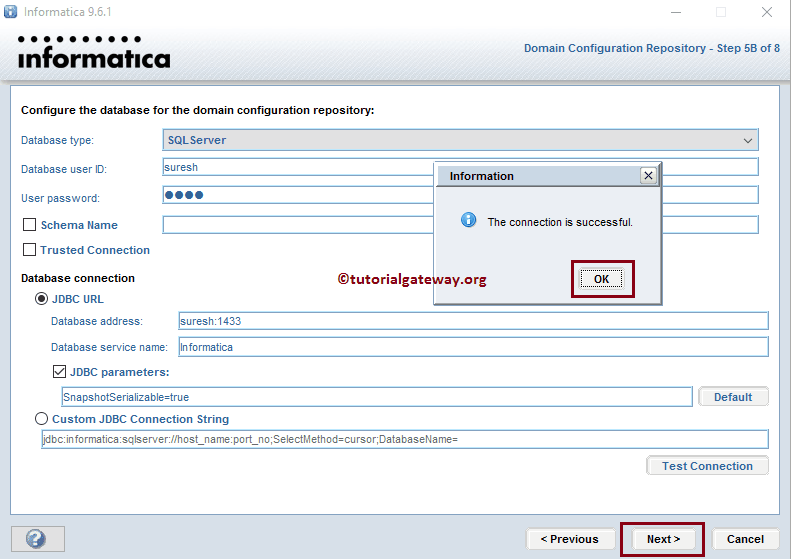This screenshot has height=559, width=791.
Task: Edit the SnapshotSerializable=true parameters field
Action: (x=377, y=397)
